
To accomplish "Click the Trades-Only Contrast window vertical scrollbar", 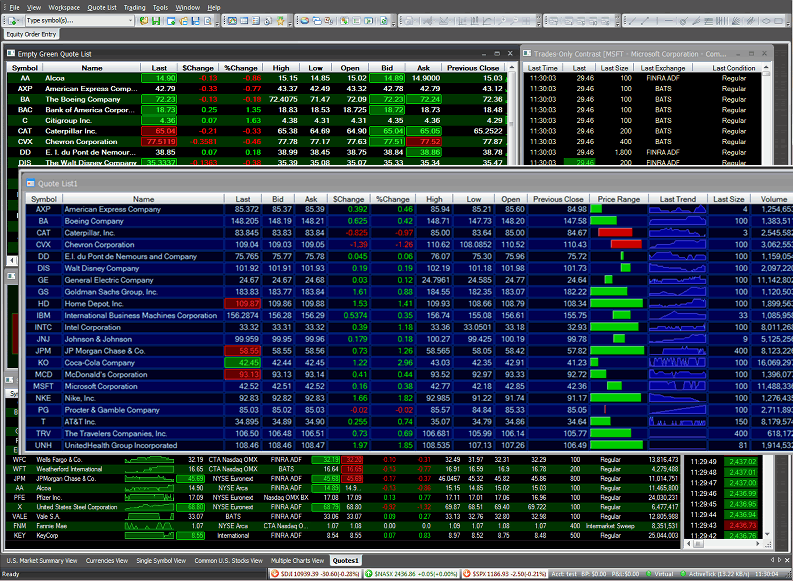I will tap(766, 114).
